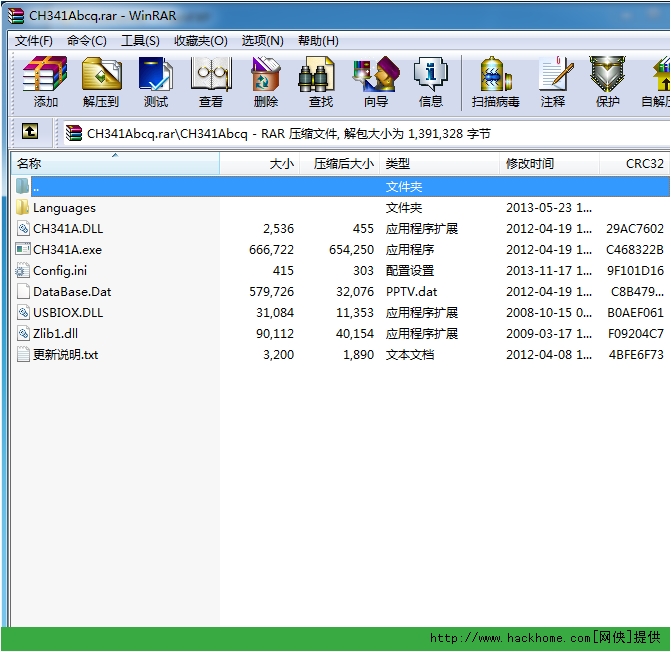Open the 工具(S) menu
The height and width of the screenshot is (652, 671).
click(140, 41)
